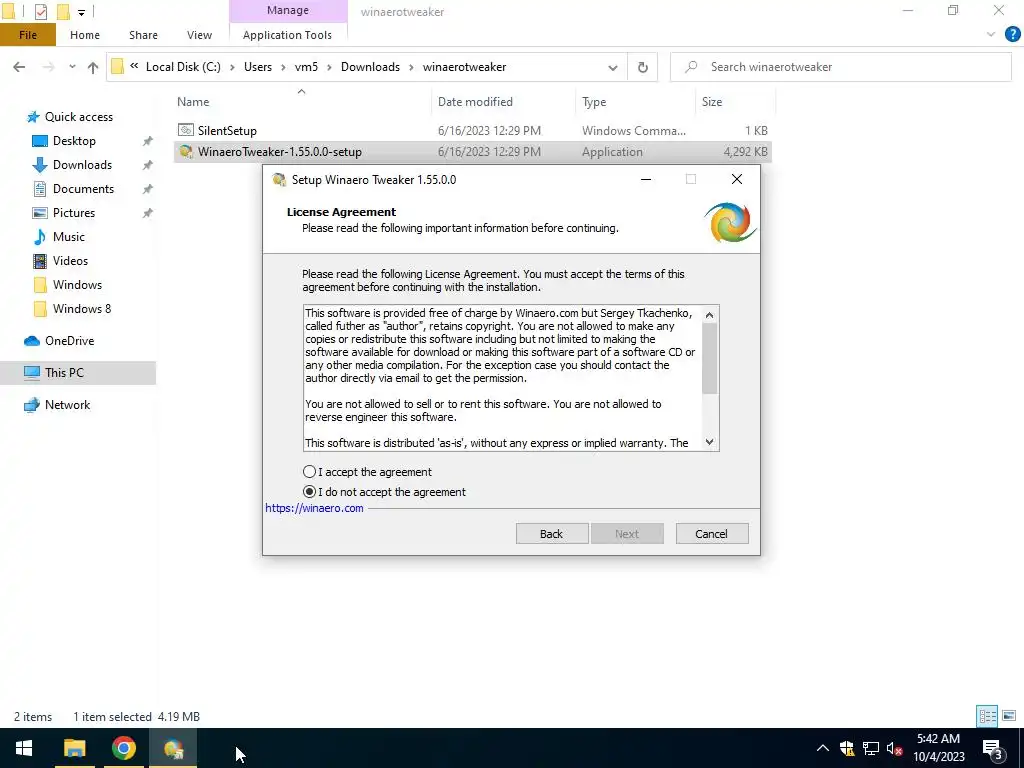Click the Search winaerotweaker field
This screenshot has width=1024, height=768.
(841, 67)
